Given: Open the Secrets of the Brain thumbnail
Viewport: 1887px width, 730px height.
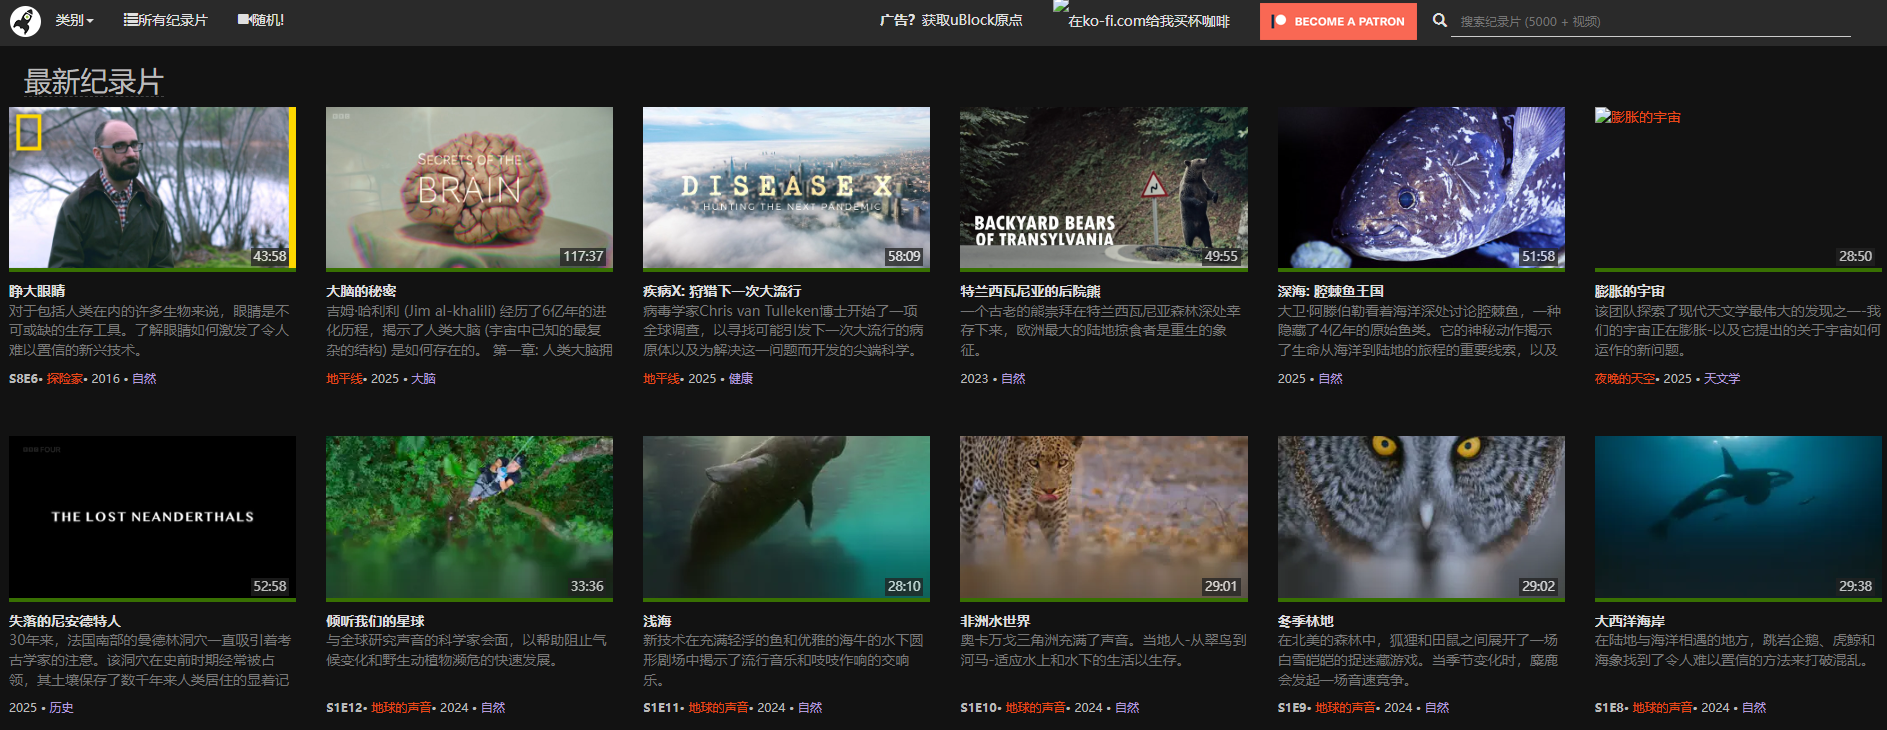Looking at the screenshot, I should [x=469, y=187].
